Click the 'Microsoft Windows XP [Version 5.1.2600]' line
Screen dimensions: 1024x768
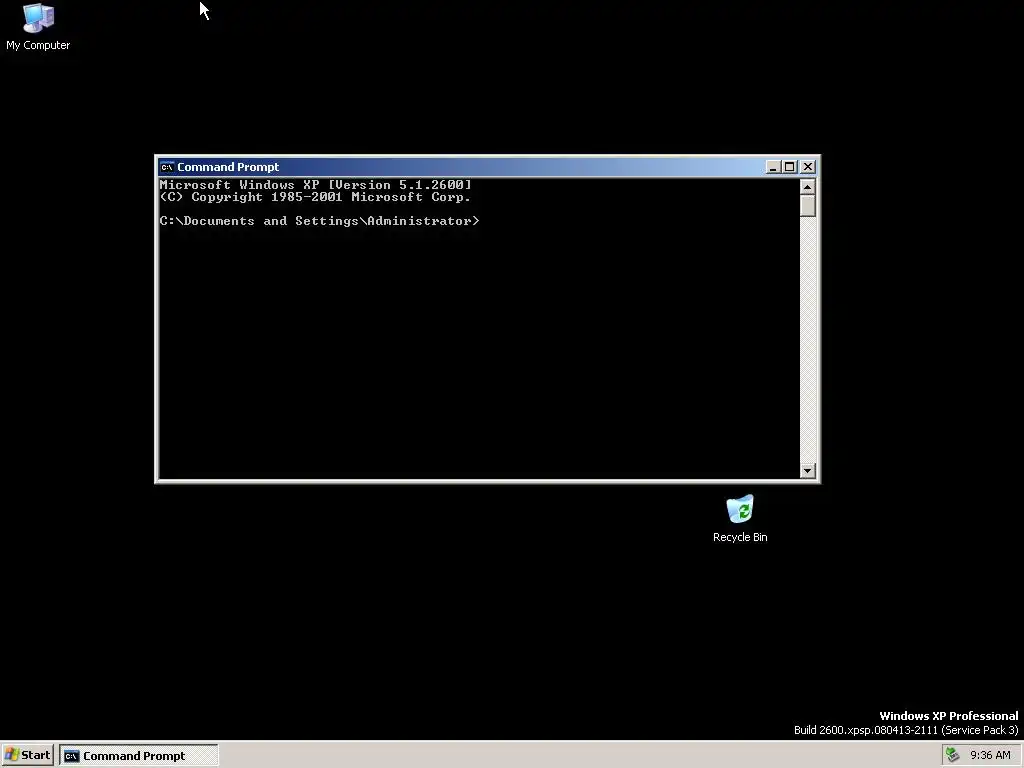(x=315, y=185)
